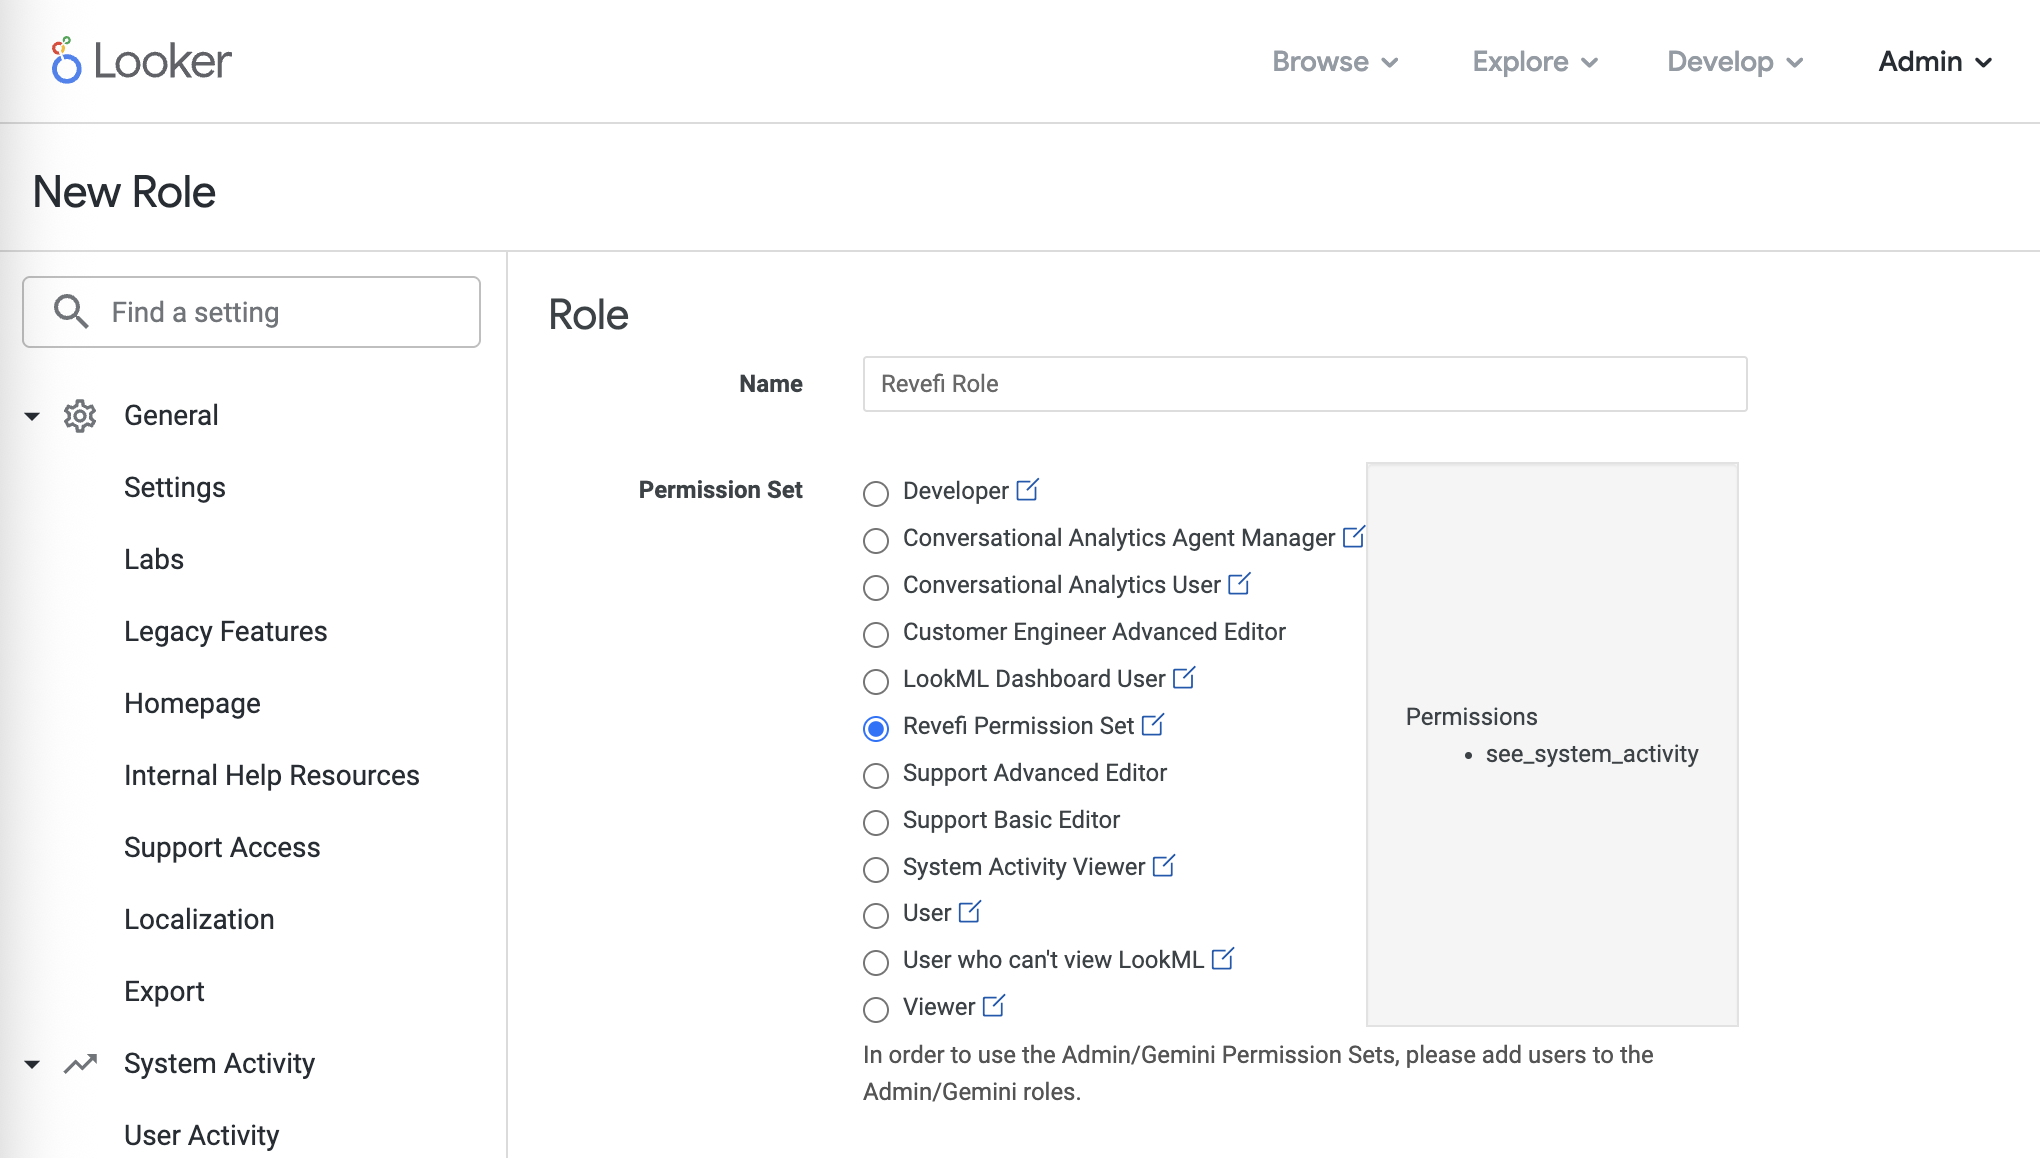
Task: Choose the Support Advanced Editor radio option
Action: coord(876,775)
